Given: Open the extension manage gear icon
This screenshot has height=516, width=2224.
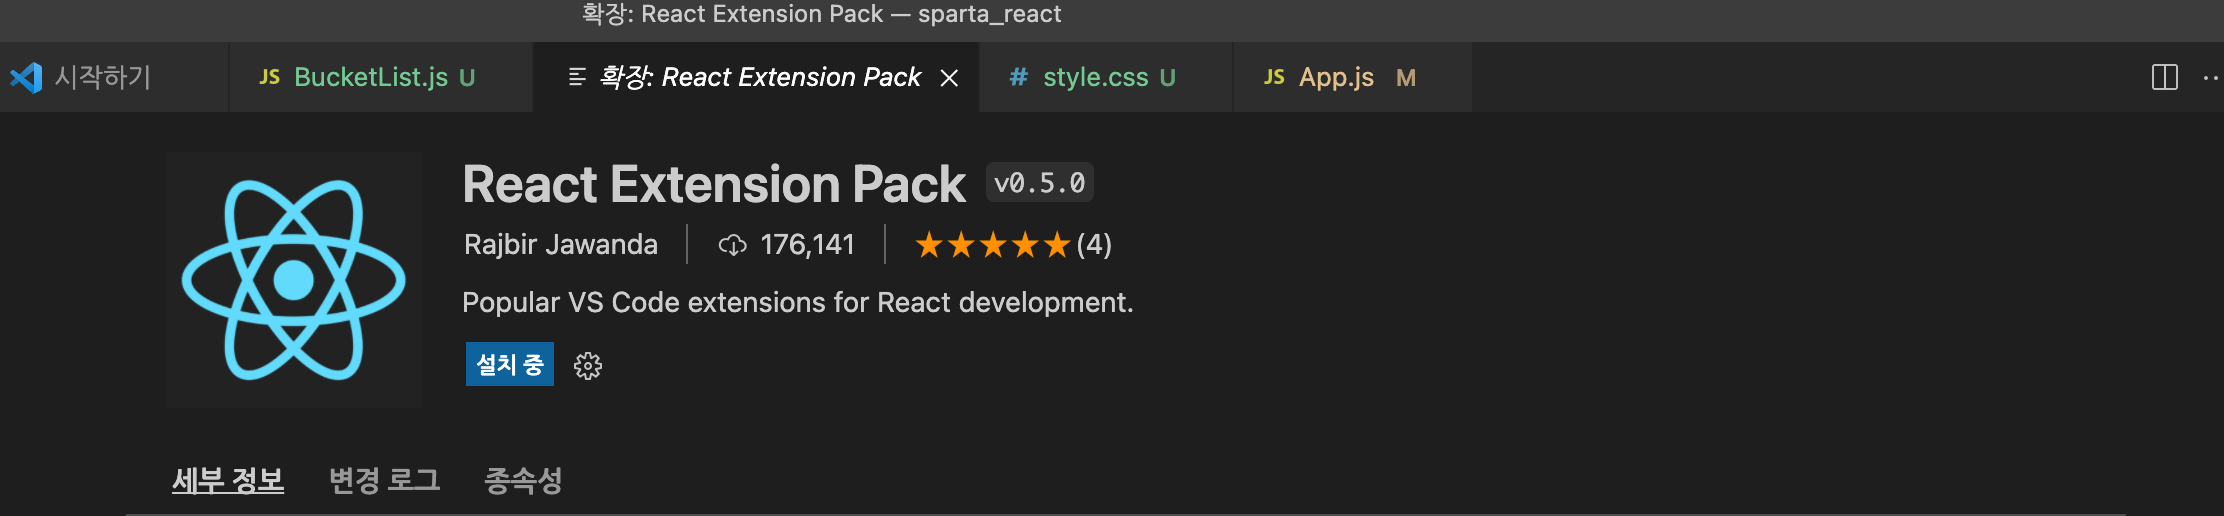Looking at the screenshot, I should point(588,366).
